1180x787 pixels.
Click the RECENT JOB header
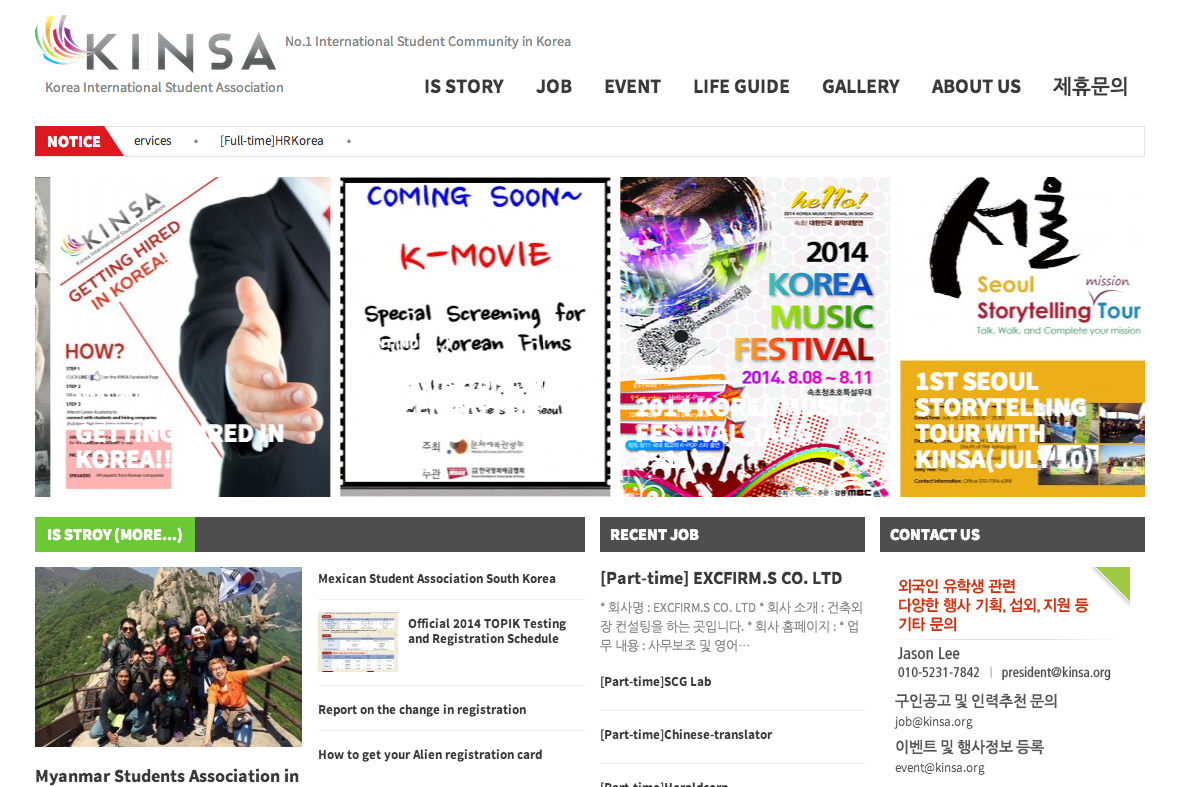732,535
